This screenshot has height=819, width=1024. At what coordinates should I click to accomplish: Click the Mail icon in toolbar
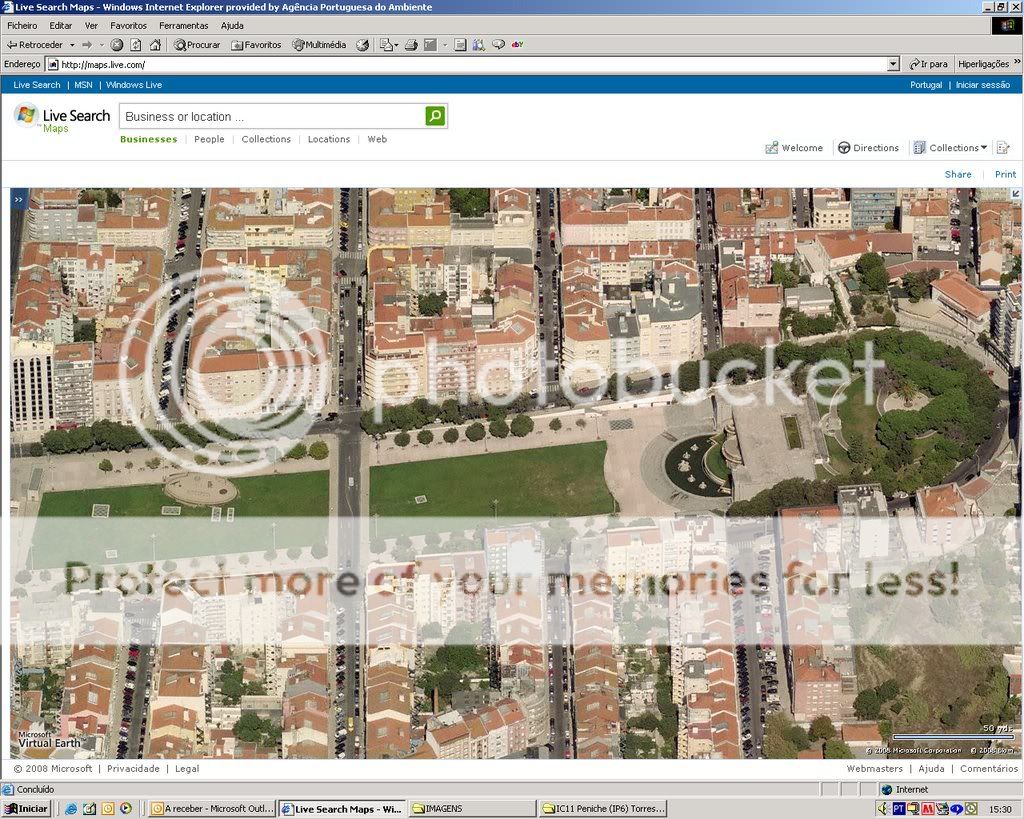coord(387,45)
